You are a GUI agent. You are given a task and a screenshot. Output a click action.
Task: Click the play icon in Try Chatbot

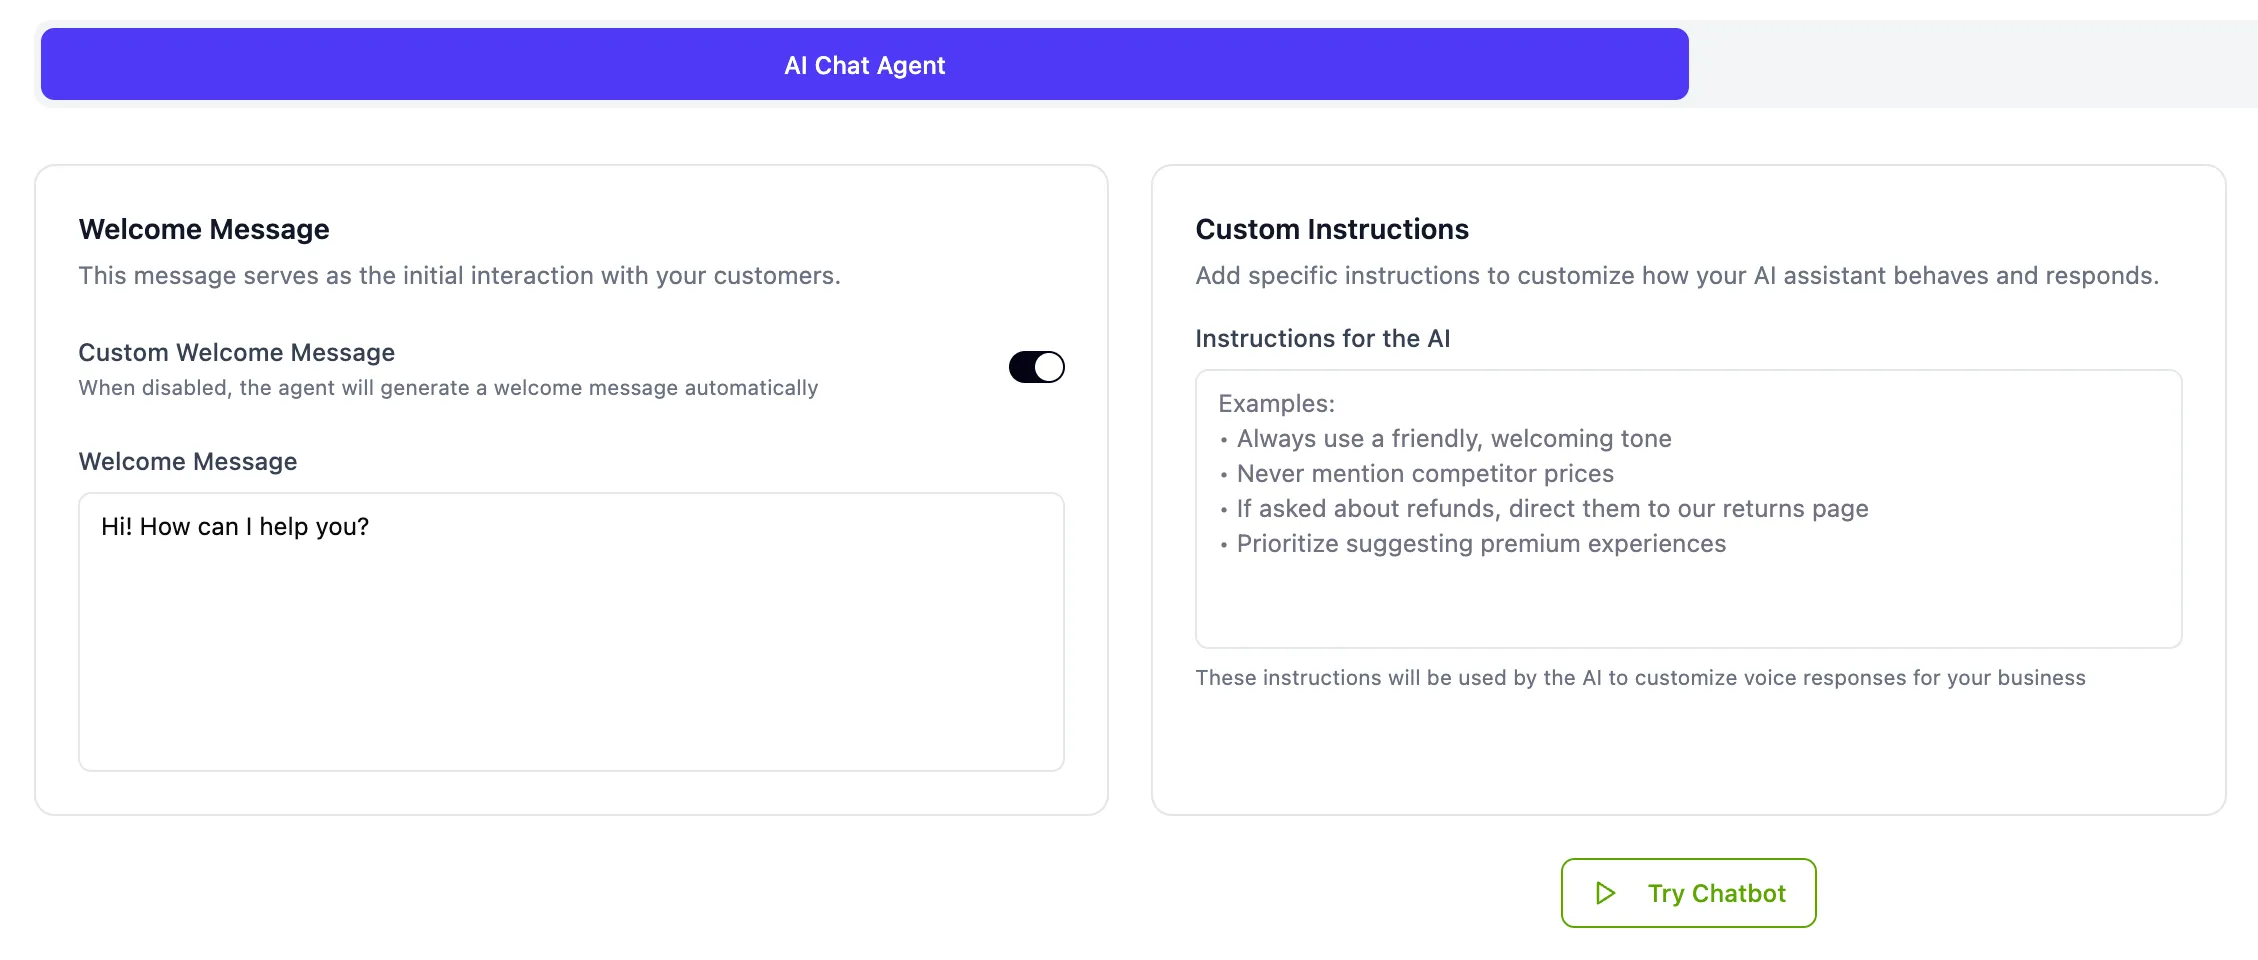coord(1605,893)
